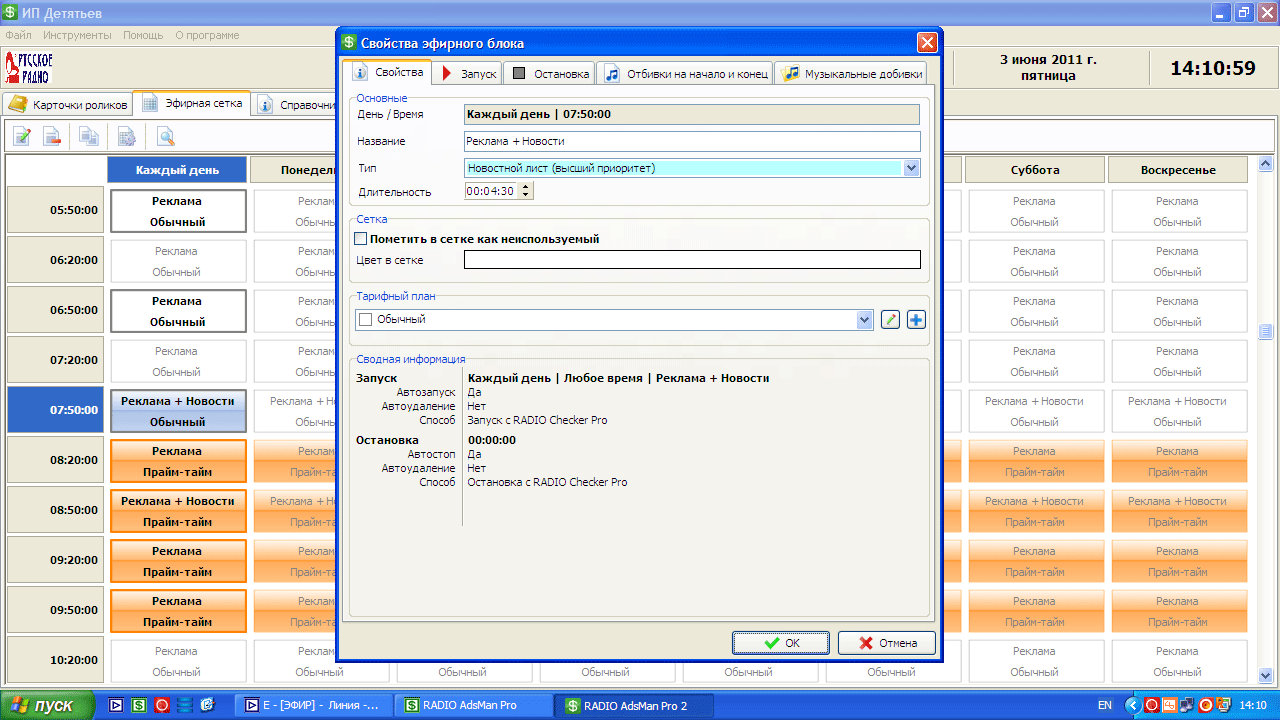
Task: Open the Справочники tab in main window
Action: 296,104
